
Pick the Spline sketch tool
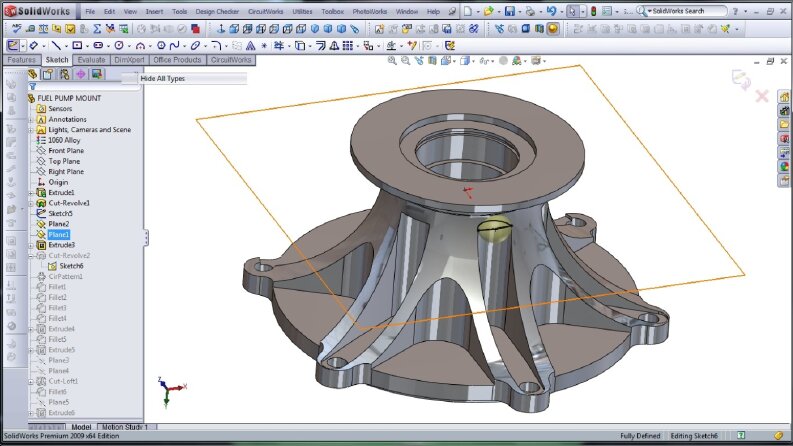(174, 46)
